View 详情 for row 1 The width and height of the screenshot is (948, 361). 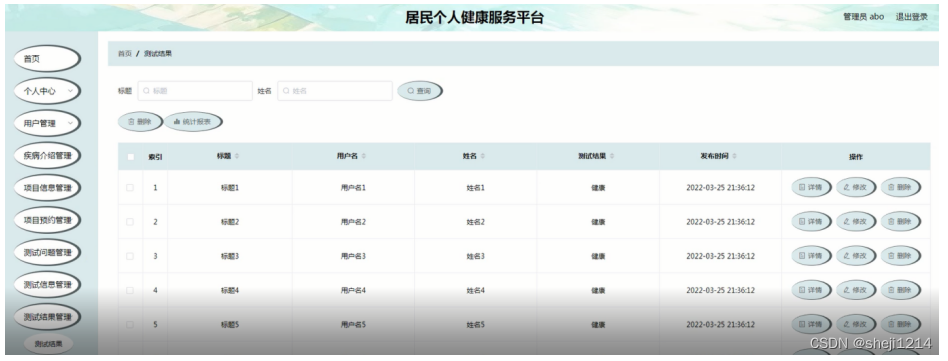tap(811, 187)
